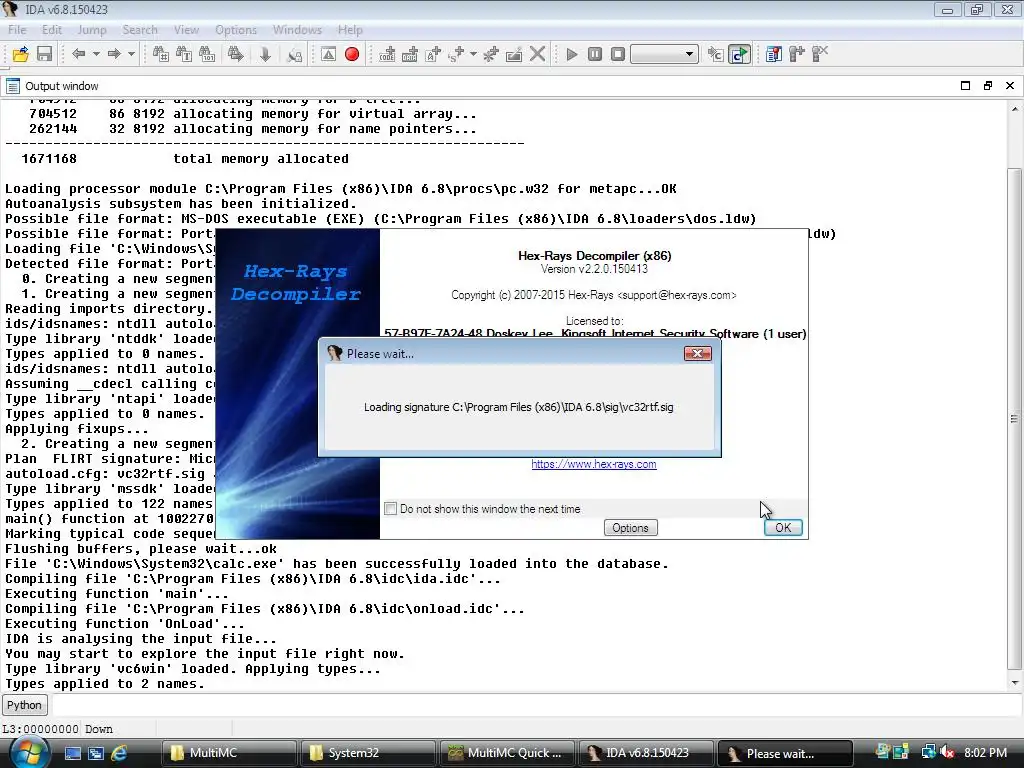Click the cross-reference search icon beside down arrow

pos(295,54)
